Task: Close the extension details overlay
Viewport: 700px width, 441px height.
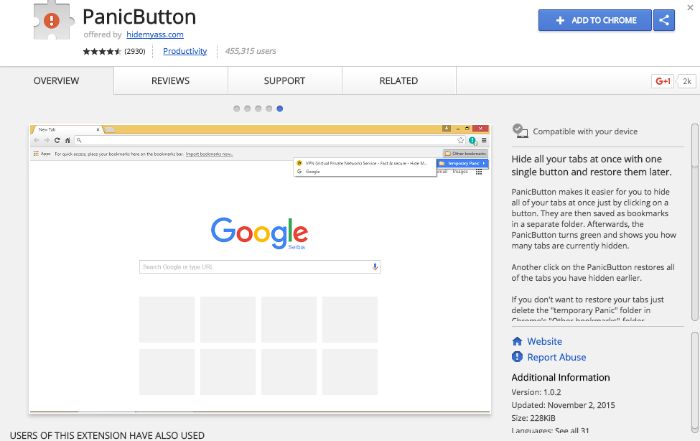Action: point(690,8)
